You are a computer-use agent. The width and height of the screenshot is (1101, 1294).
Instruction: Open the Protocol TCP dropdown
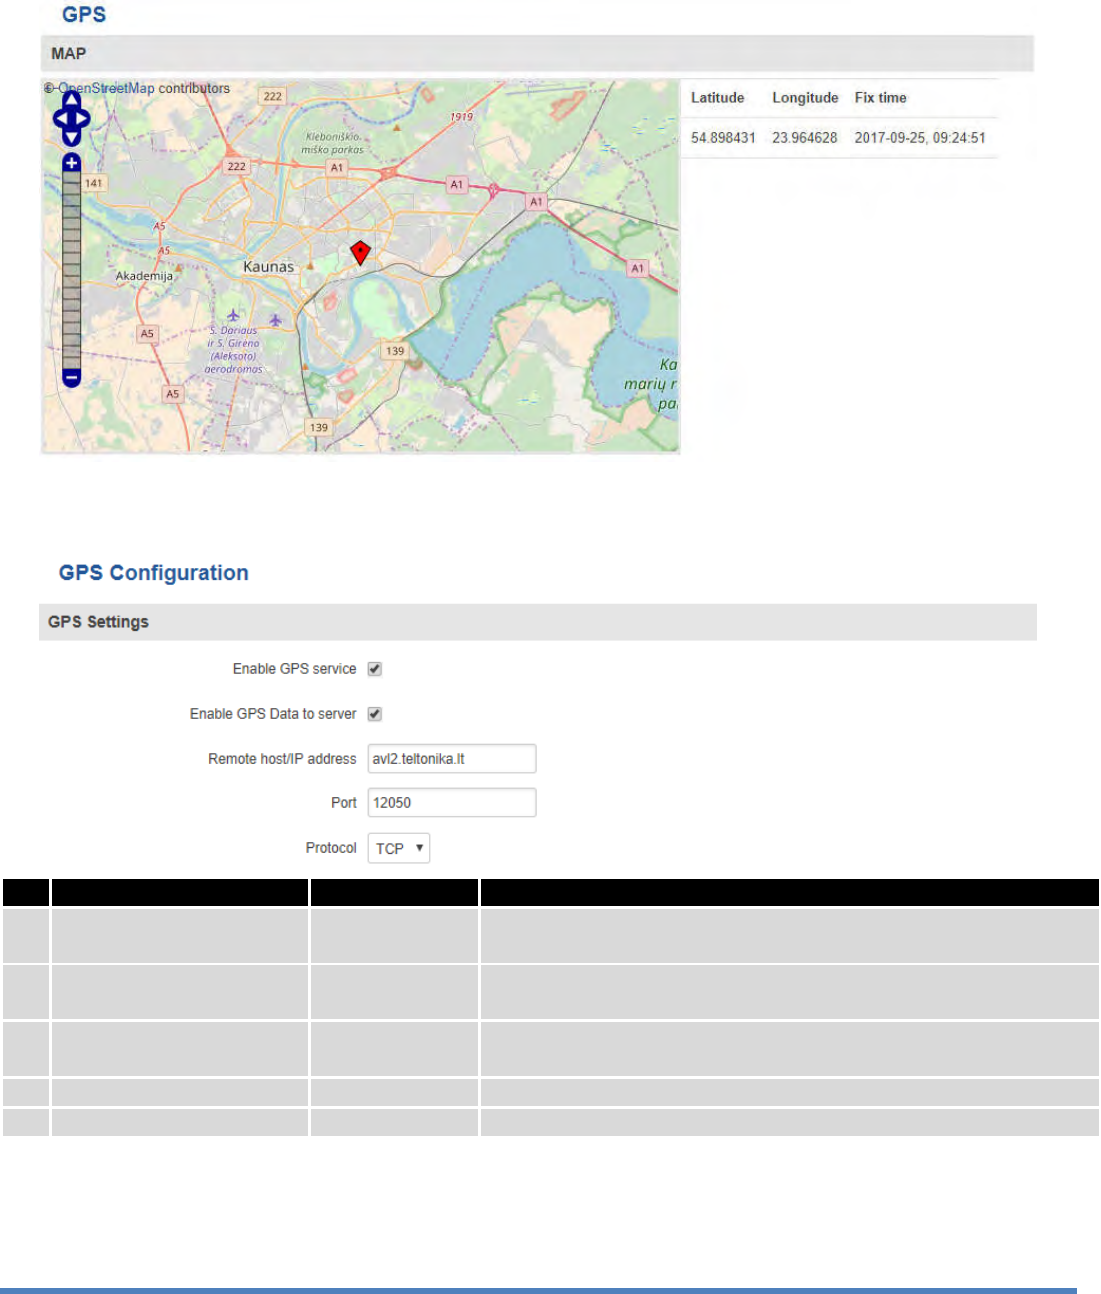[x=399, y=848]
